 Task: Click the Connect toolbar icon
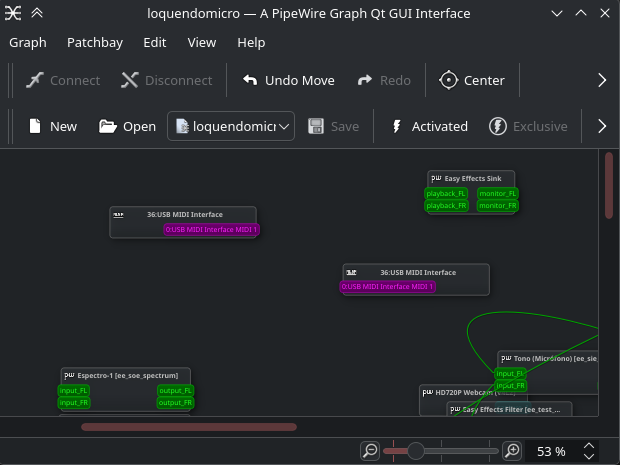click(x=35, y=80)
